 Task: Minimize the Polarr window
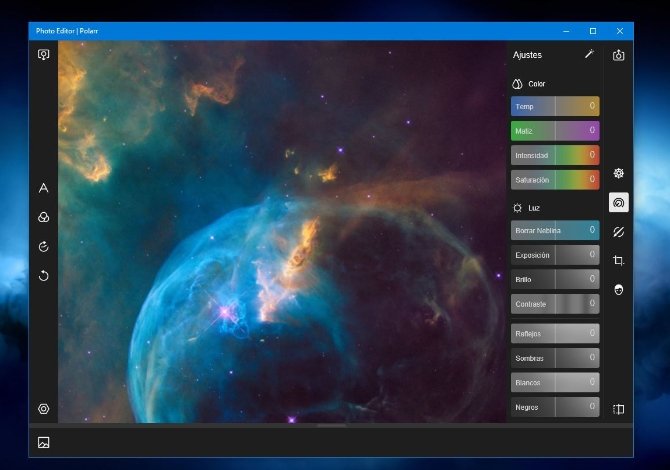tap(566, 31)
